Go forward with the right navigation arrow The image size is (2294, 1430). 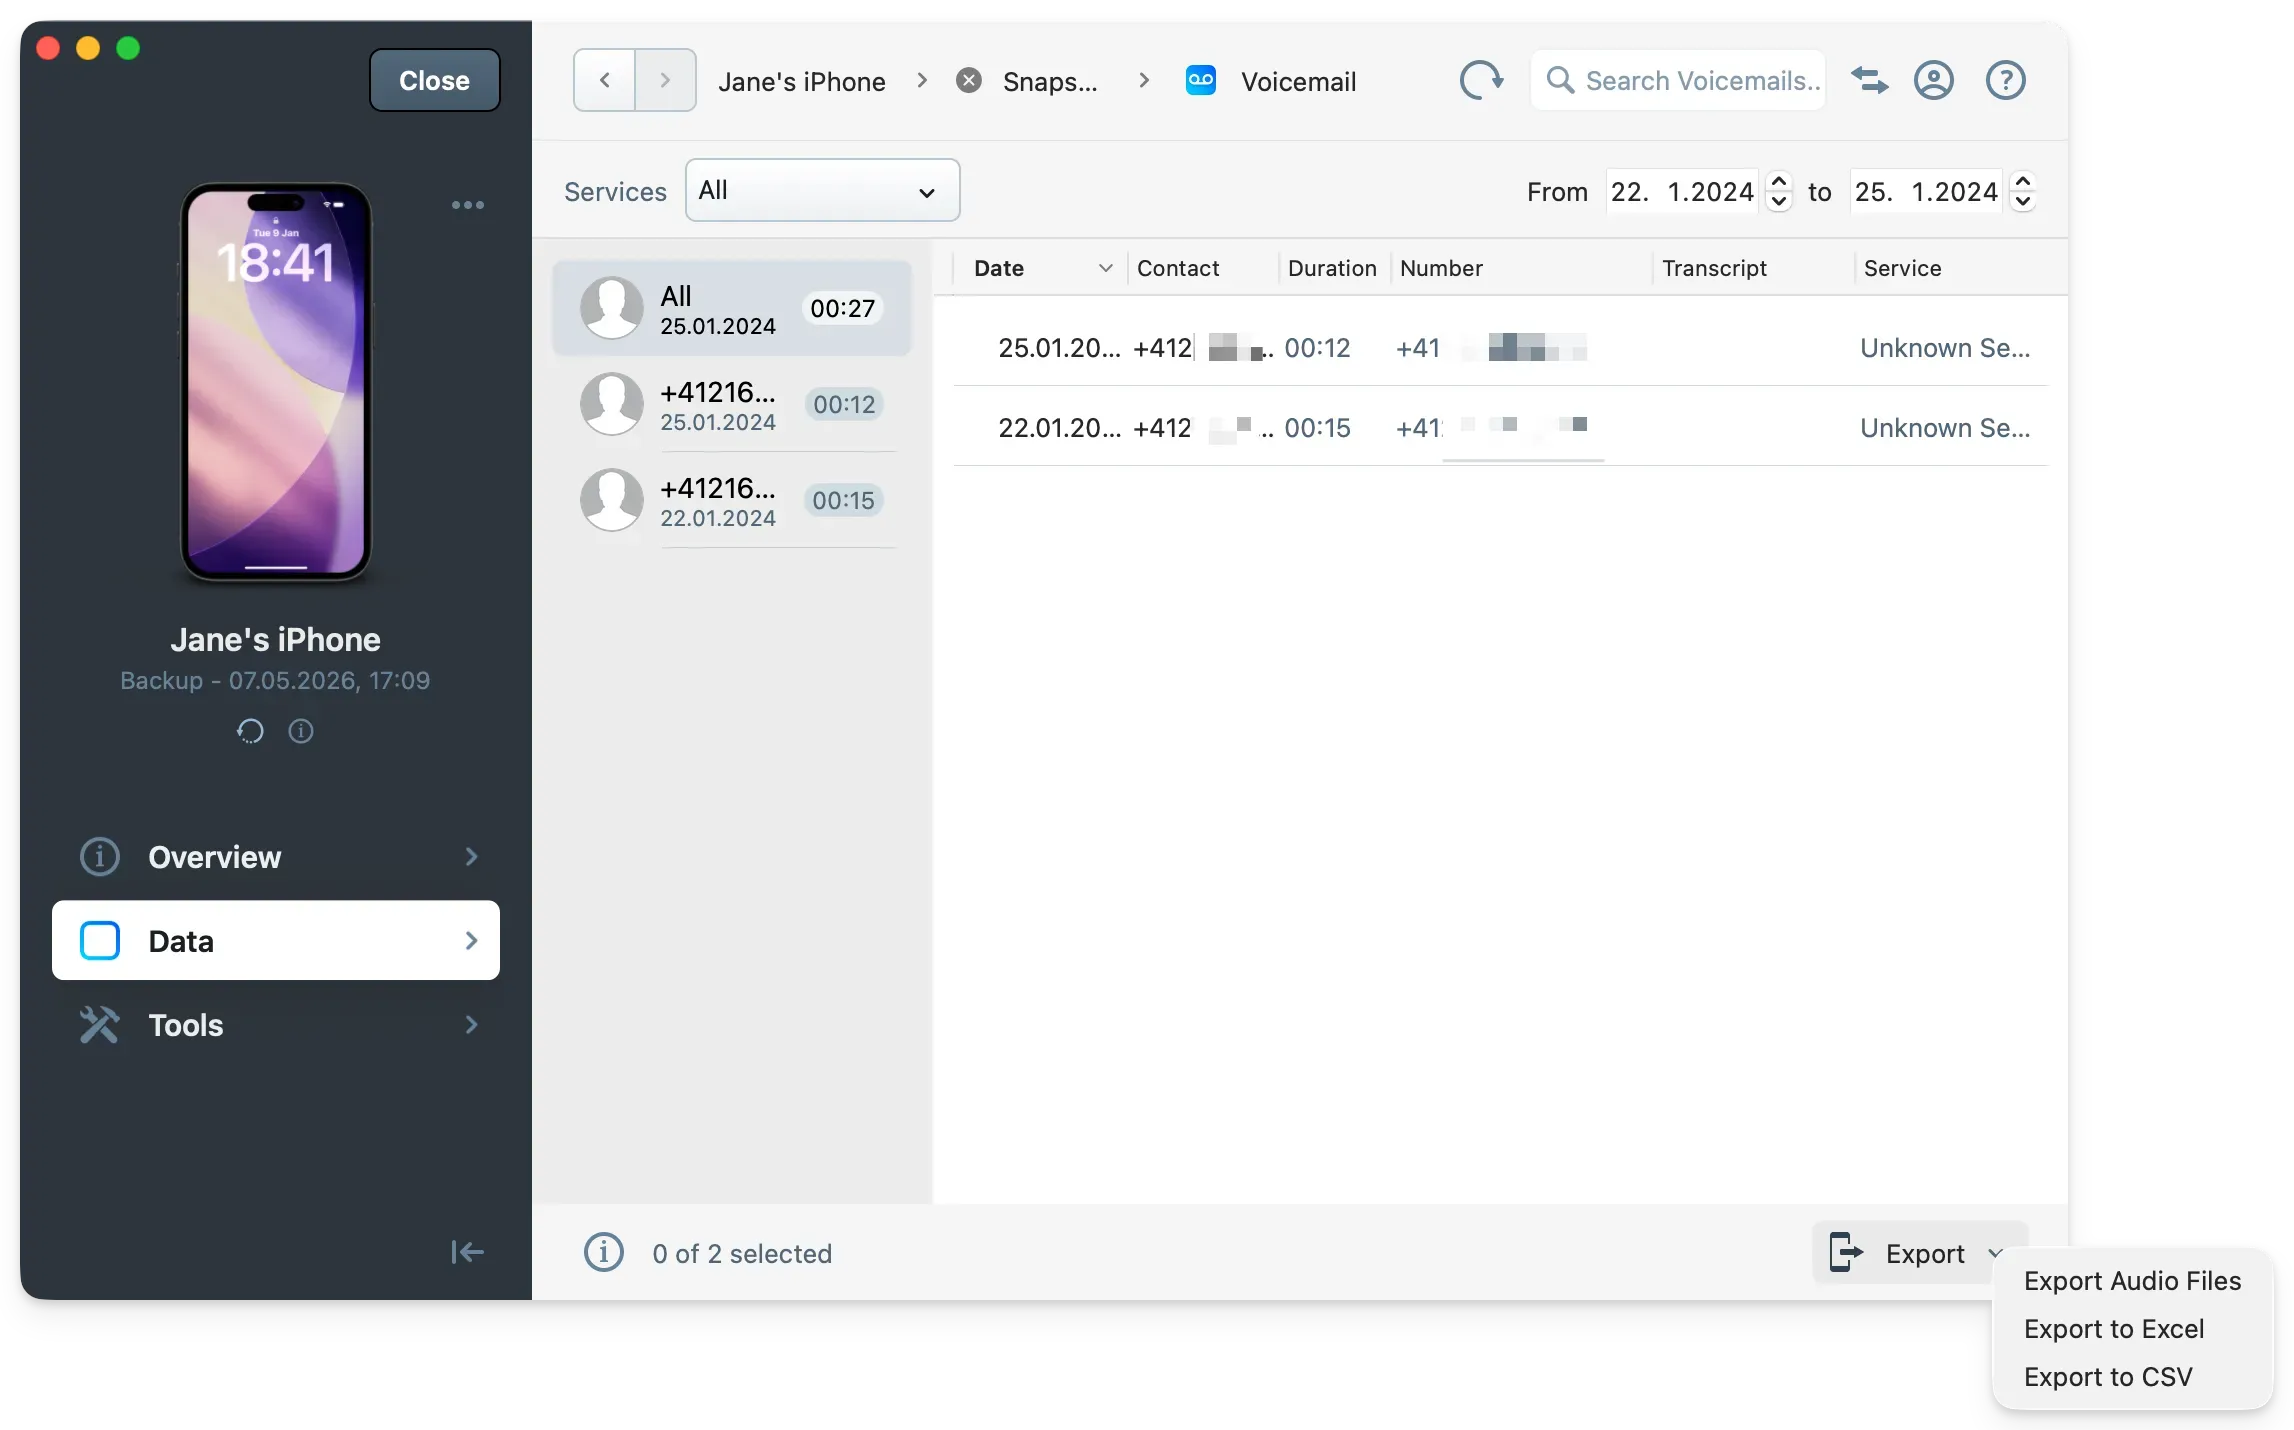click(x=665, y=80)
